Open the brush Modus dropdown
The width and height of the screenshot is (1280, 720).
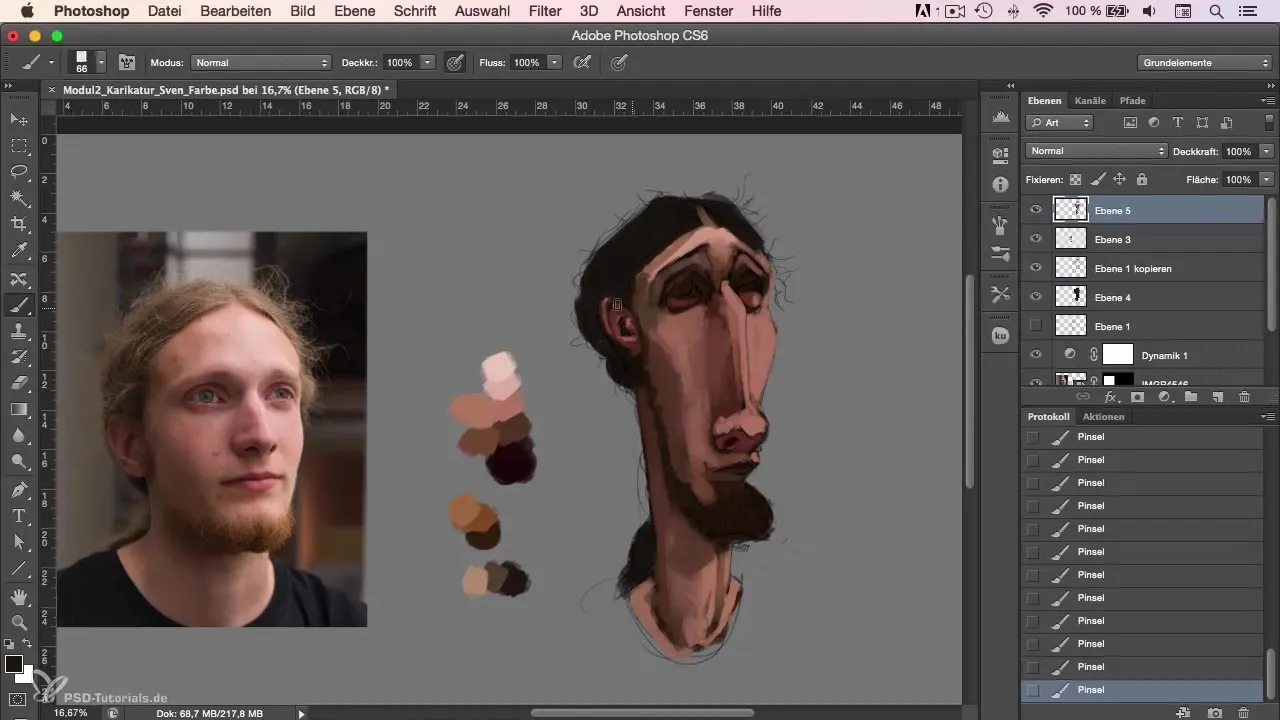click(260, 62)
